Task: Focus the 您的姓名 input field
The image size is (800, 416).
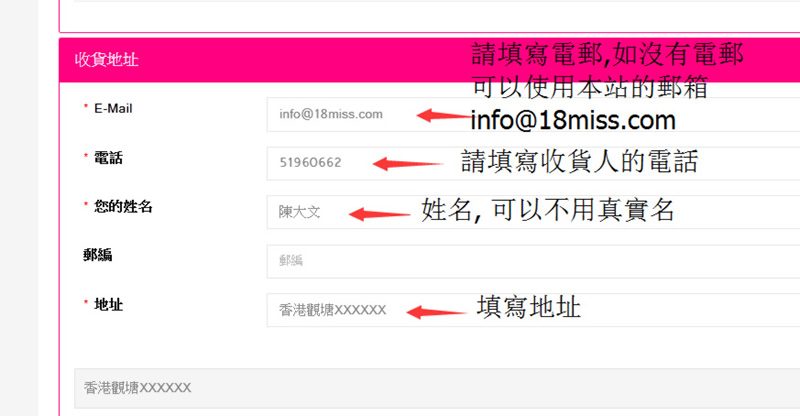Action: pos(533,212)
